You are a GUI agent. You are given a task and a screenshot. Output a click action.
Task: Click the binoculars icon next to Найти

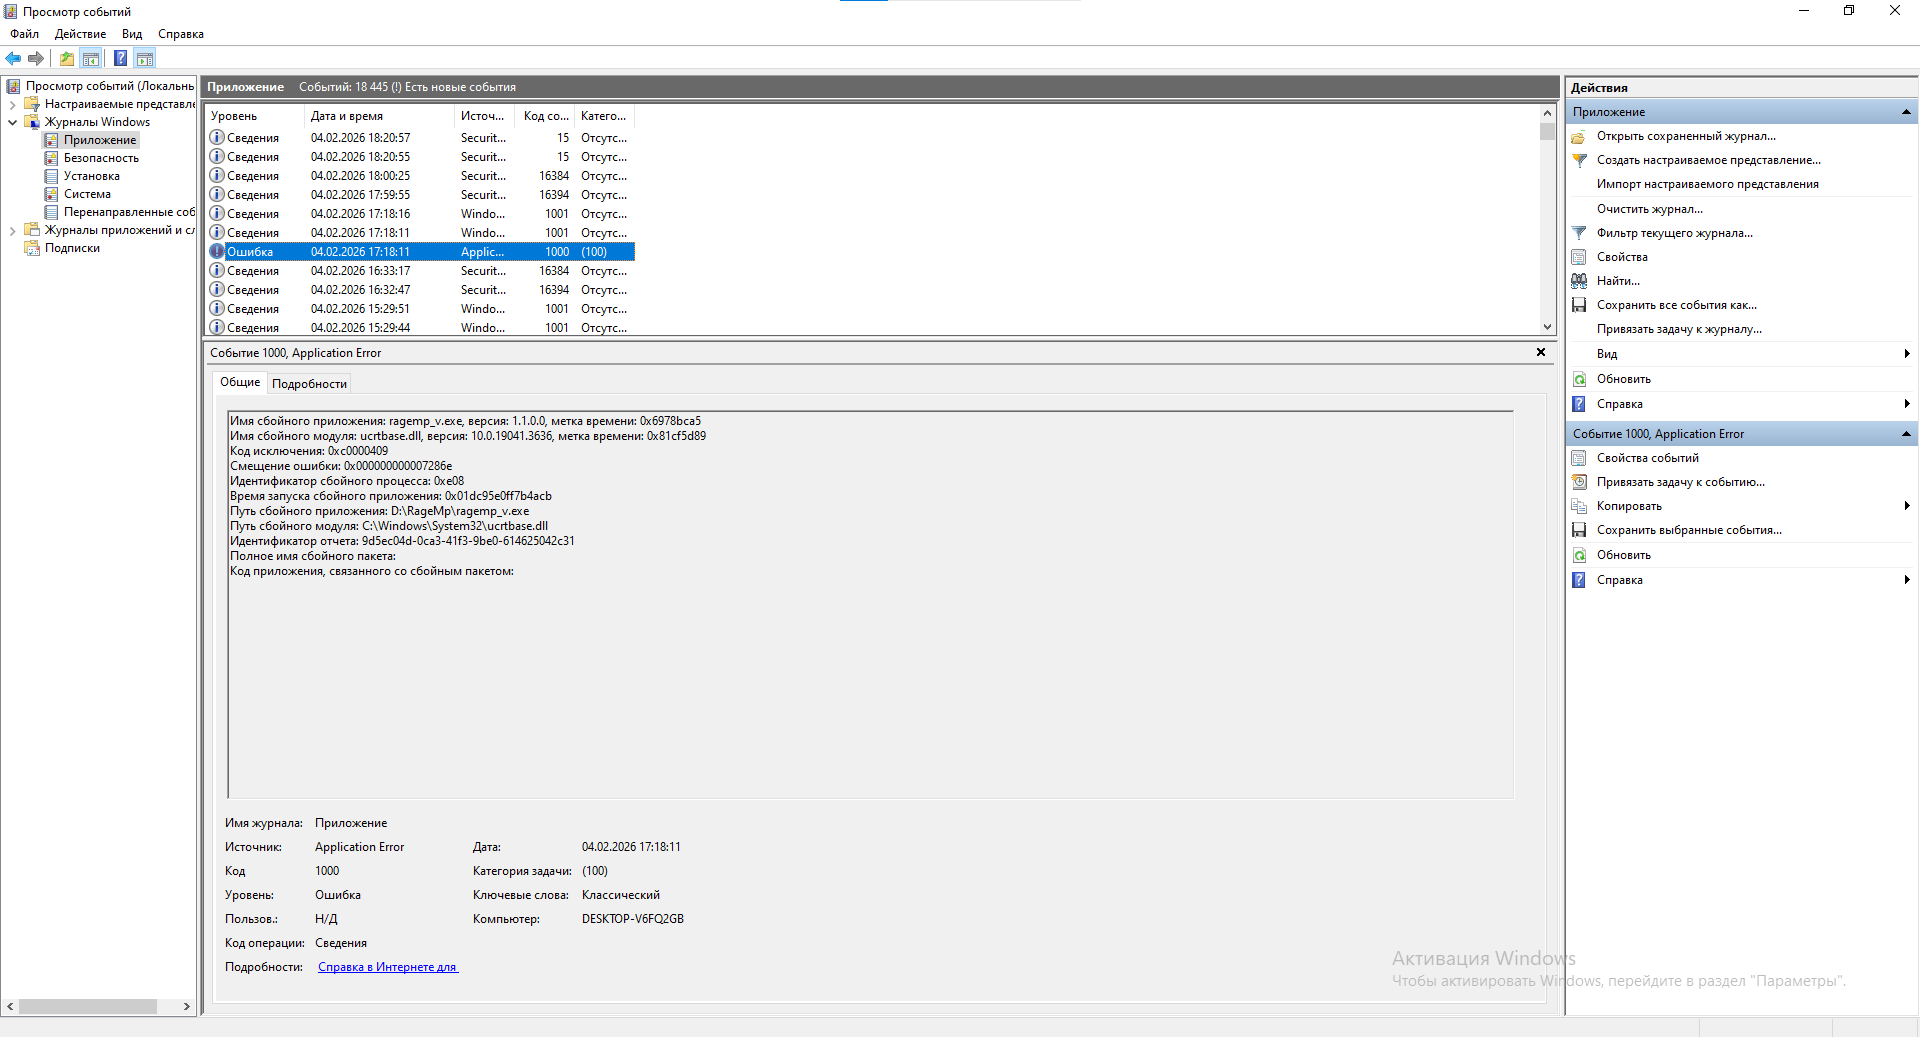coord(1579,281)
